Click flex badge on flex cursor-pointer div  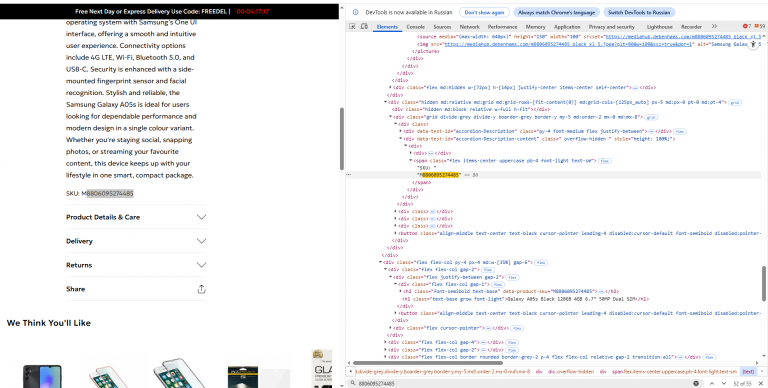[x=517, y=328]
